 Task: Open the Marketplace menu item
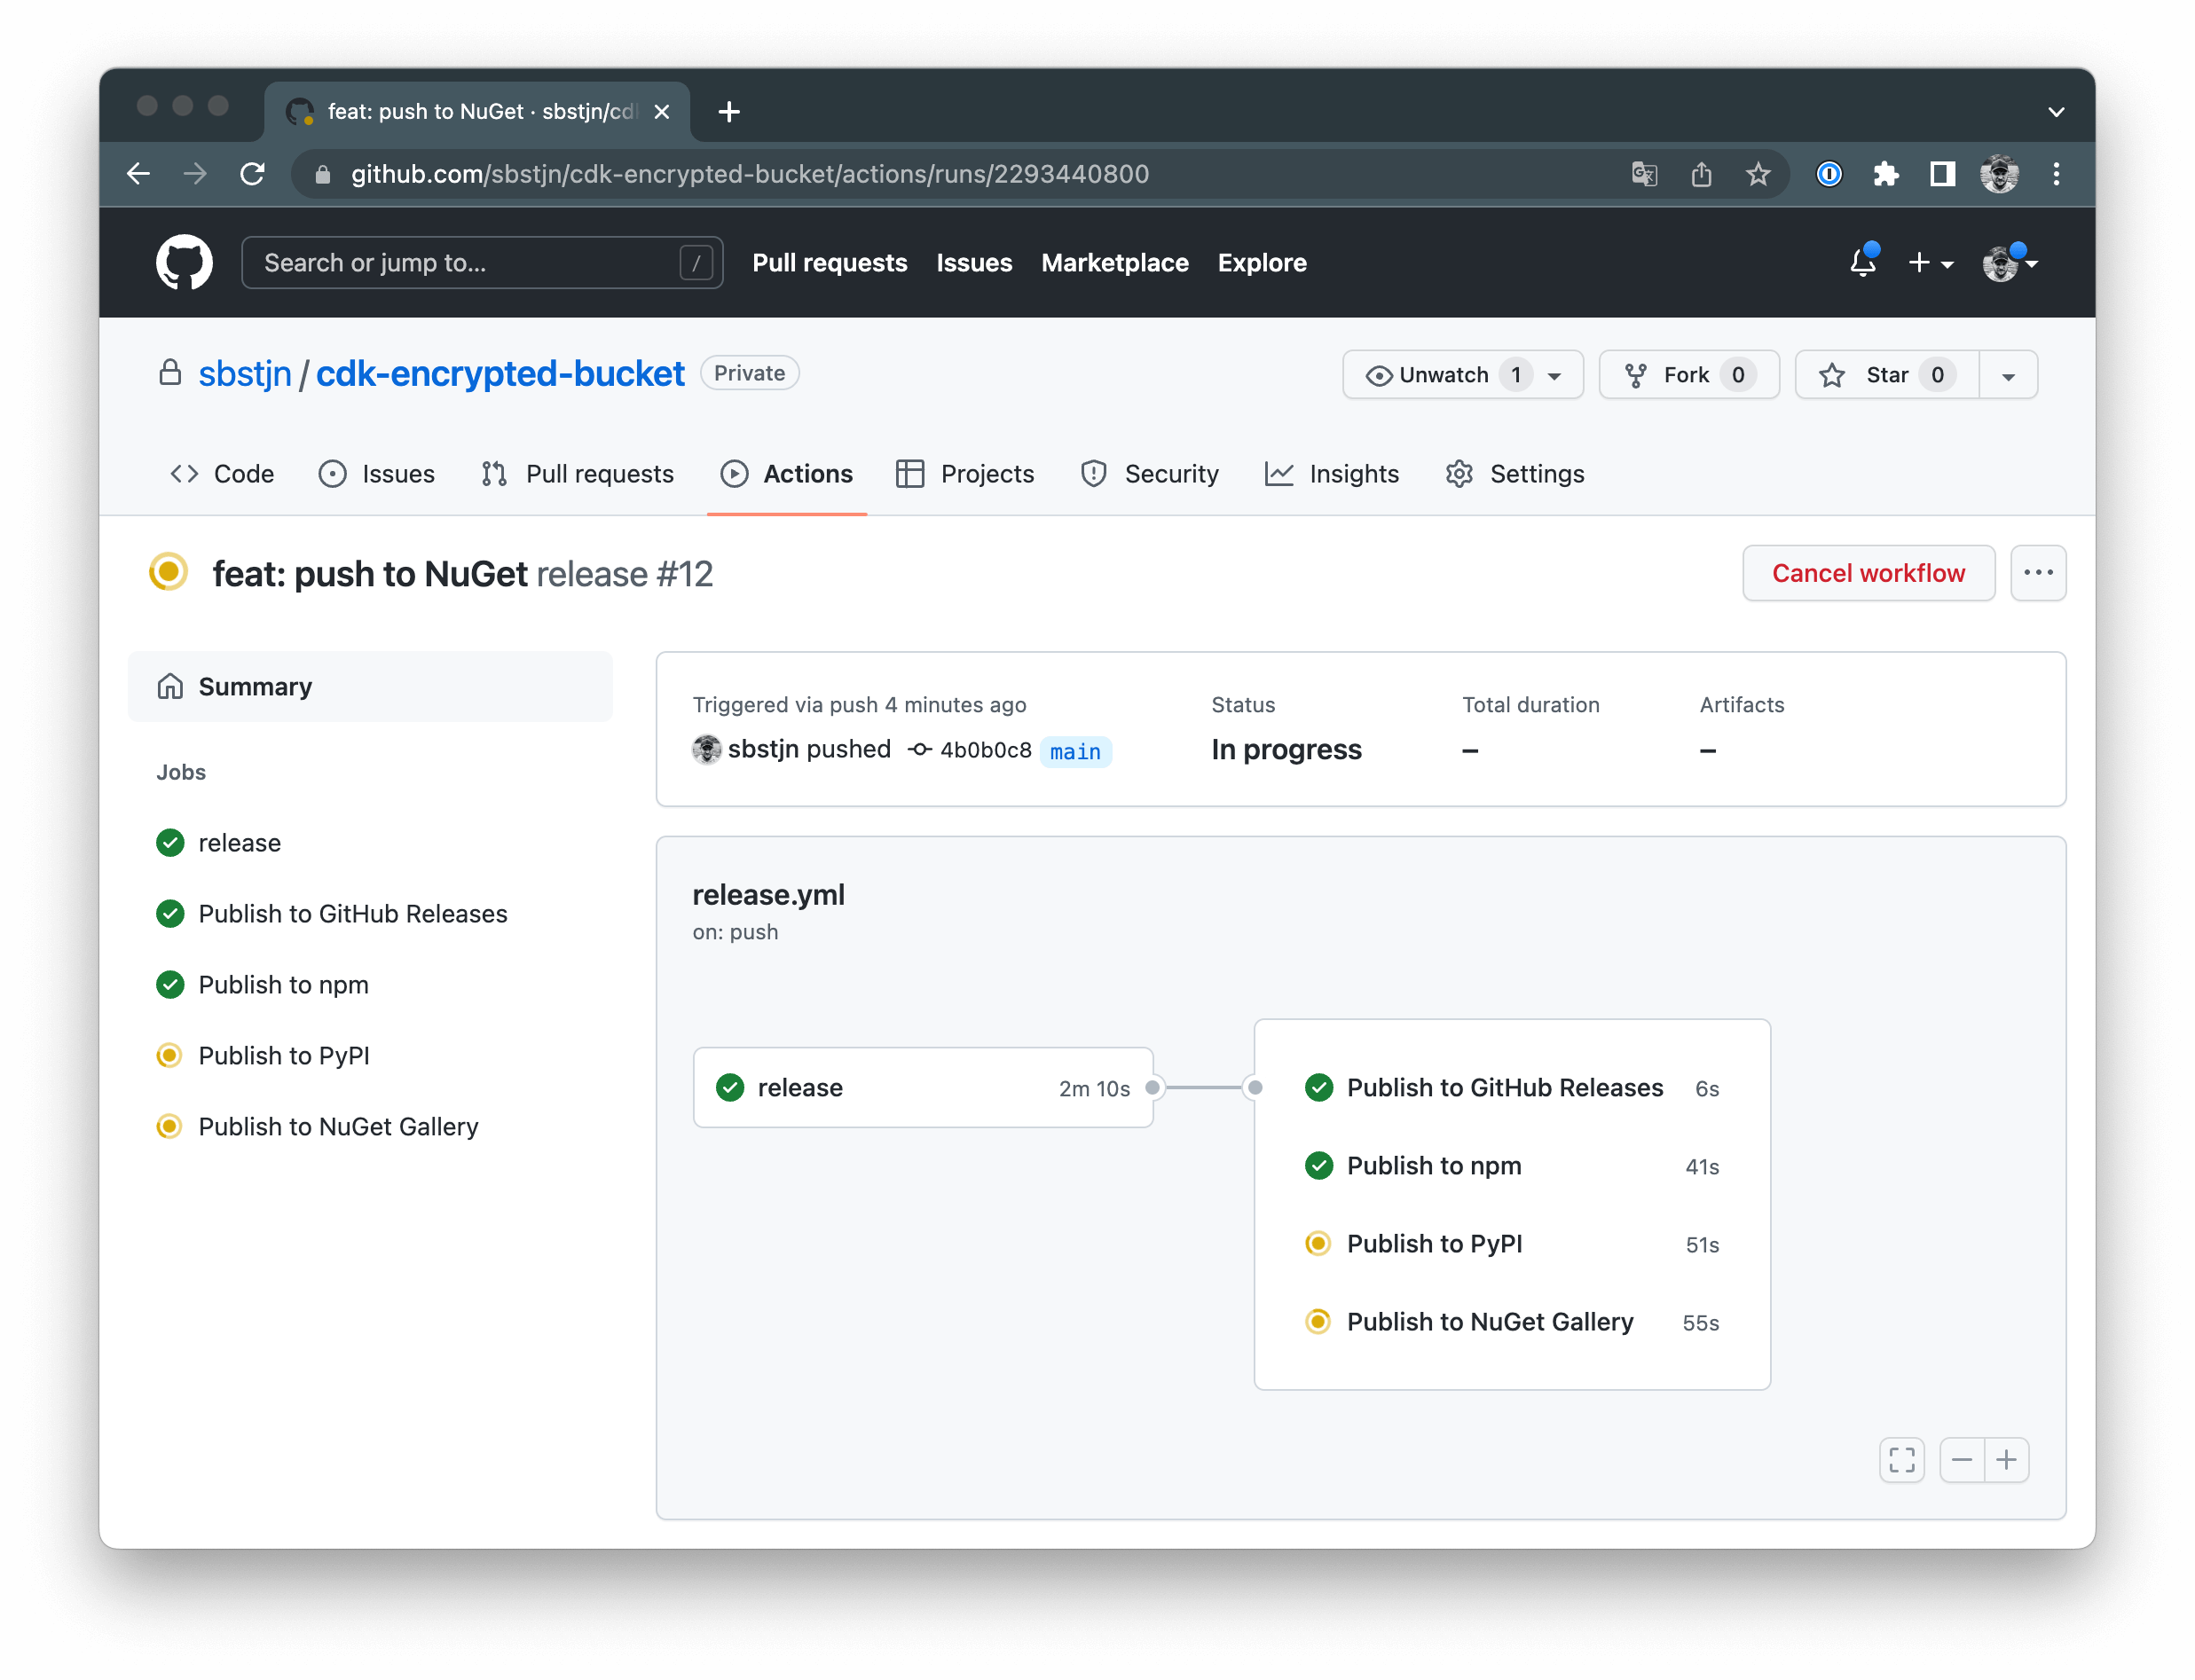tap(1114, 262)
